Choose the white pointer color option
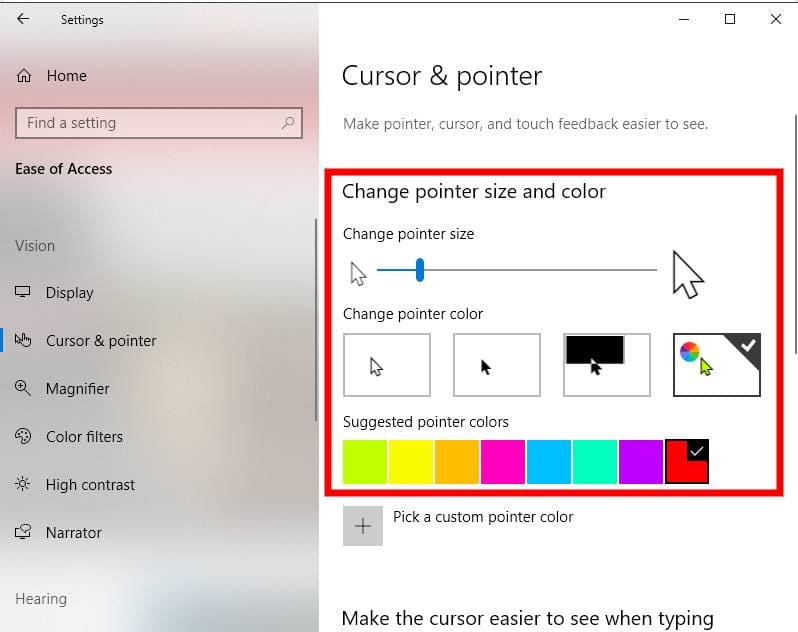This screenshot has width=798, height=632. [387, 365]
